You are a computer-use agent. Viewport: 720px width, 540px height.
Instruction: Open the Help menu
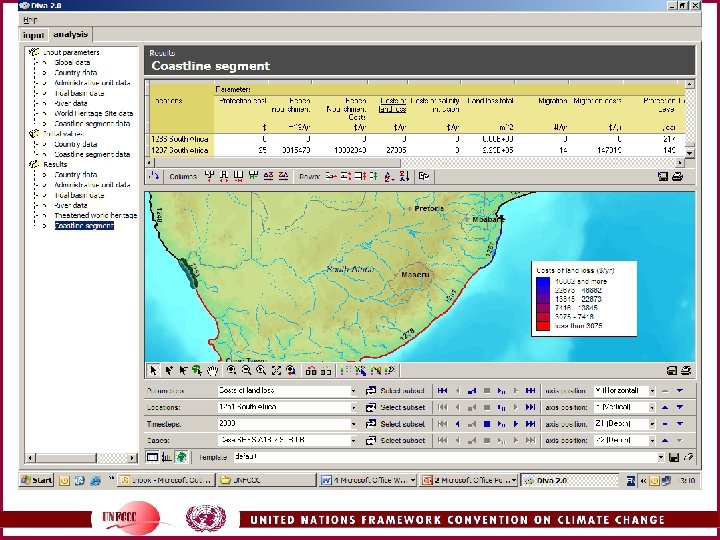(x=32, y=19)
